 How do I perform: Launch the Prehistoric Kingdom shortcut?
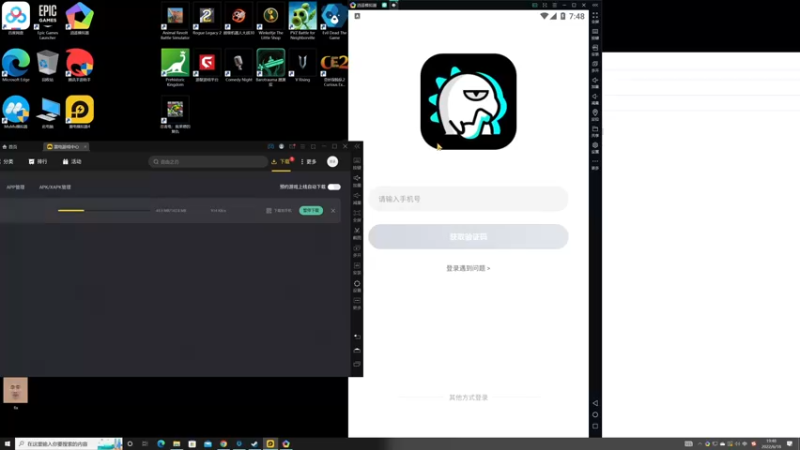175,67
